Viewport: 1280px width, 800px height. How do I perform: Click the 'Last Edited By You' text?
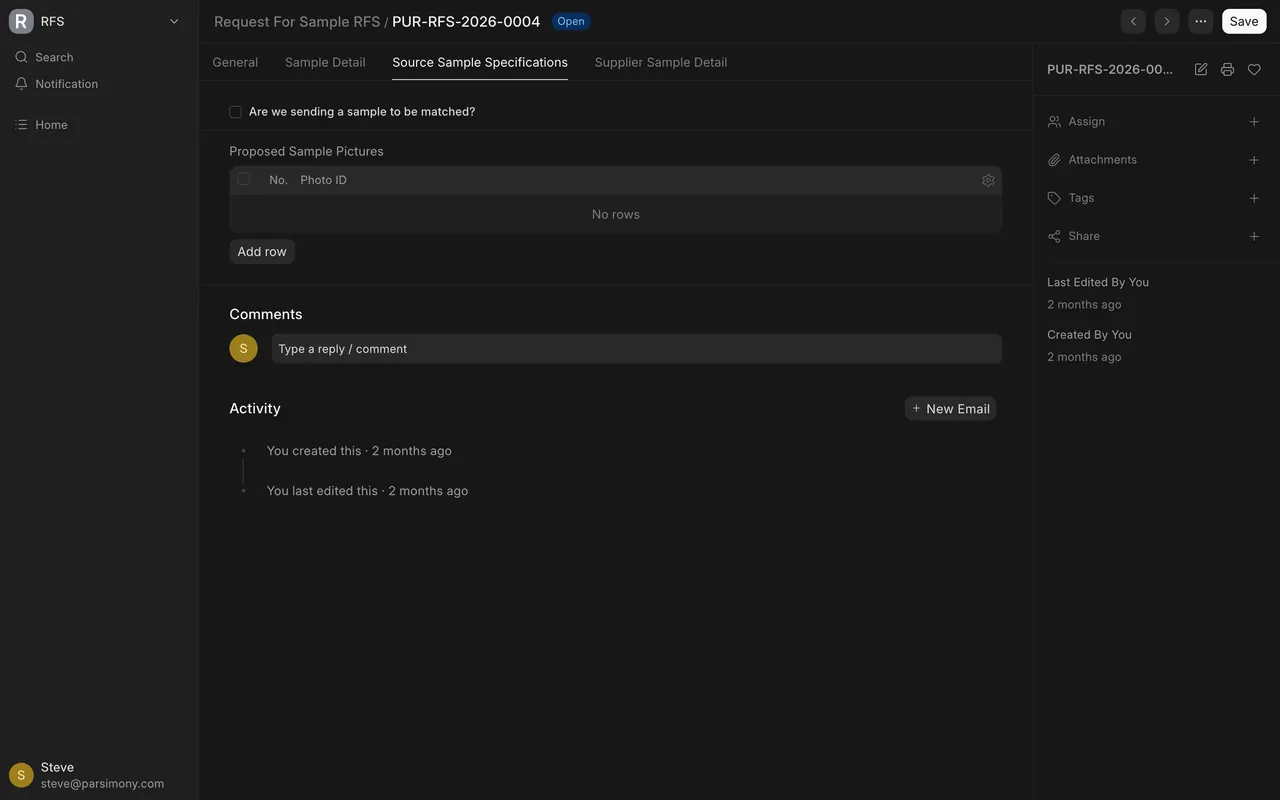tap(1098, 282)
